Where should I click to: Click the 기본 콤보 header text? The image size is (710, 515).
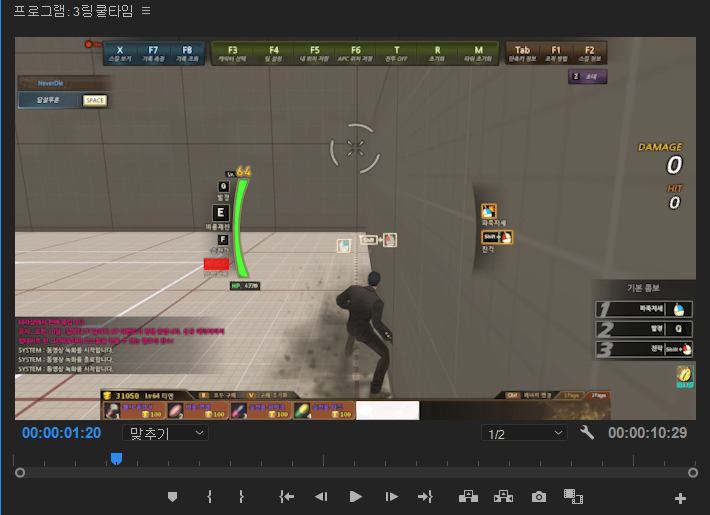643,288
